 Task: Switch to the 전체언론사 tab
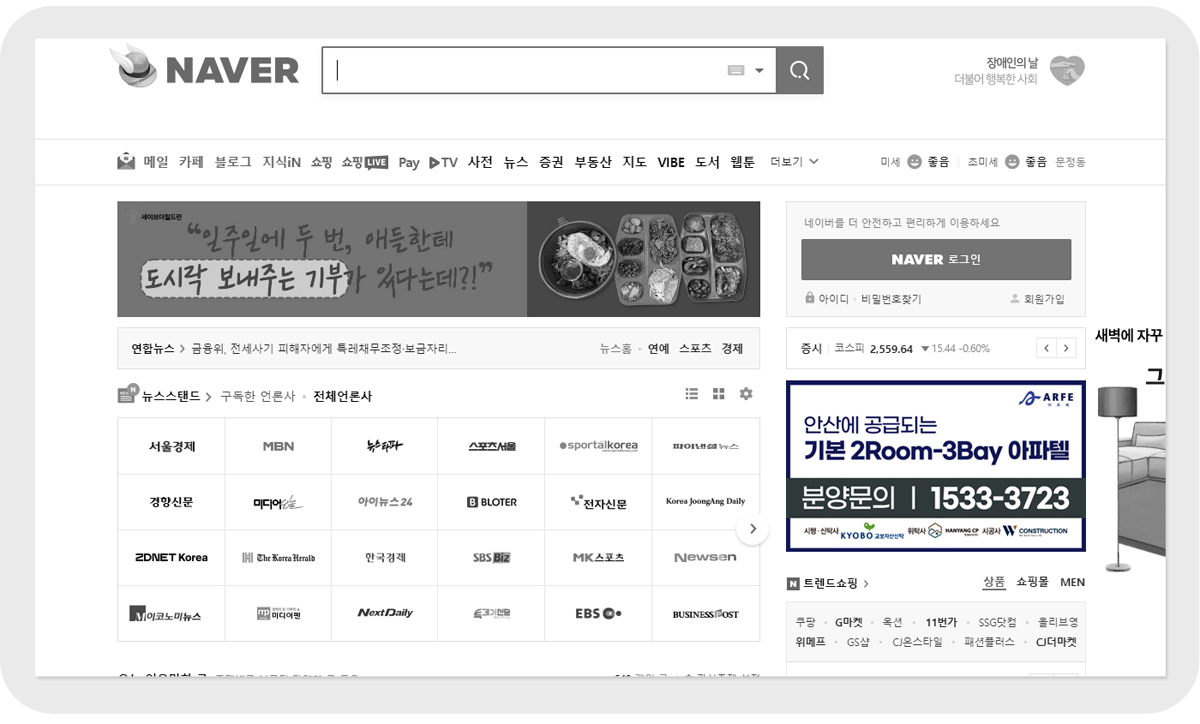click(342, 396)
